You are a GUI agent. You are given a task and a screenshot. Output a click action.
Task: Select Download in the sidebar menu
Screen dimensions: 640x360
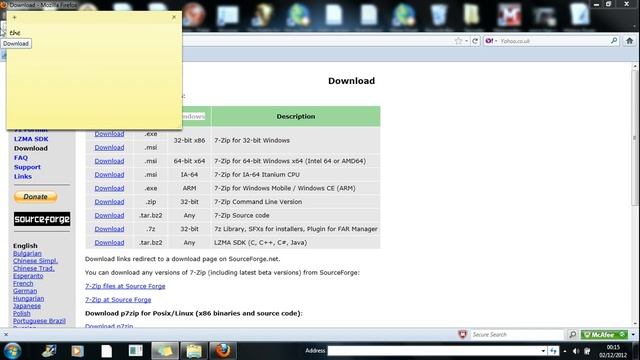click(x=31, y=148)
